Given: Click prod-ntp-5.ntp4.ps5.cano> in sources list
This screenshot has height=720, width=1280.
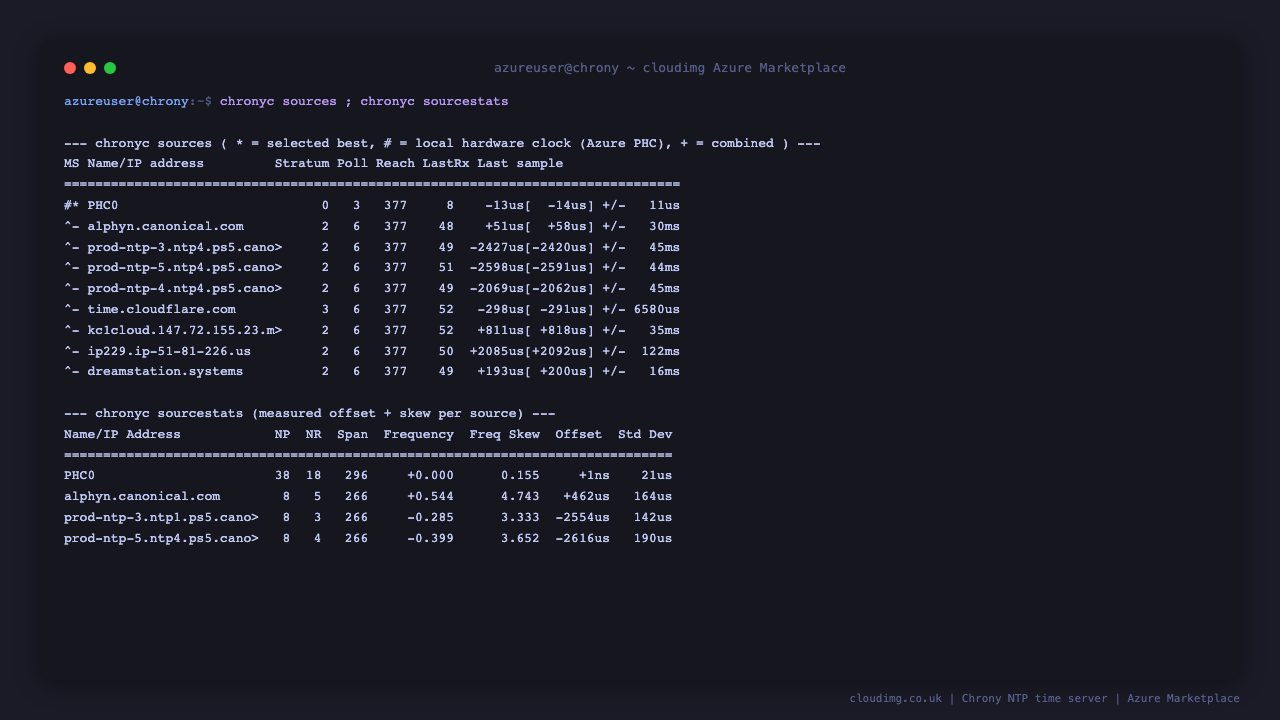Looking at the screenshot, I should 184,267.
